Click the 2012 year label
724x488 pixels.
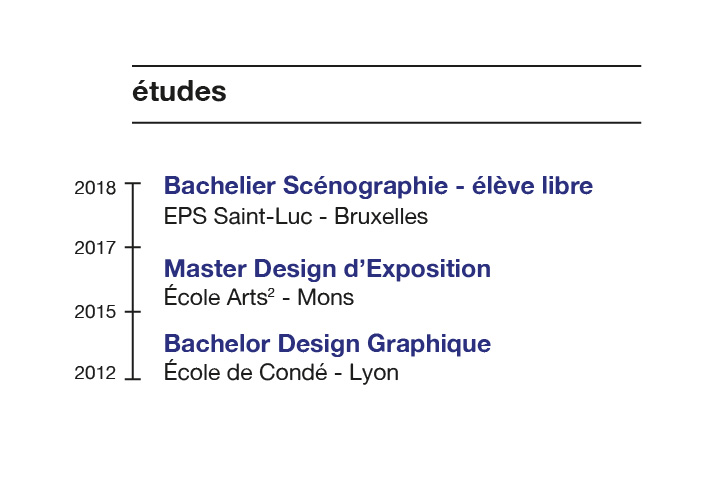coord(95,373)
